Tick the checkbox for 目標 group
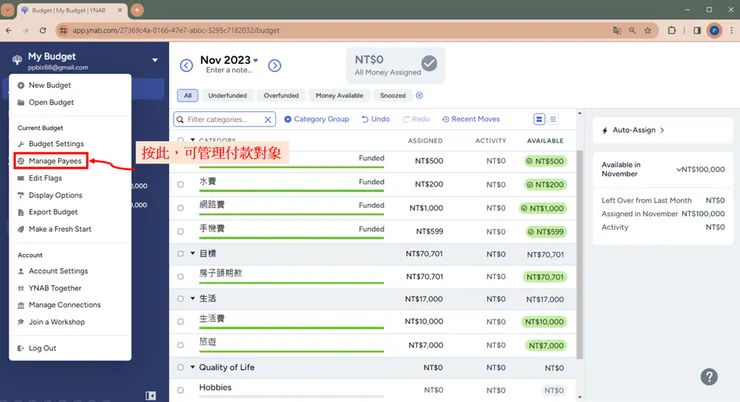 [180, 254]
